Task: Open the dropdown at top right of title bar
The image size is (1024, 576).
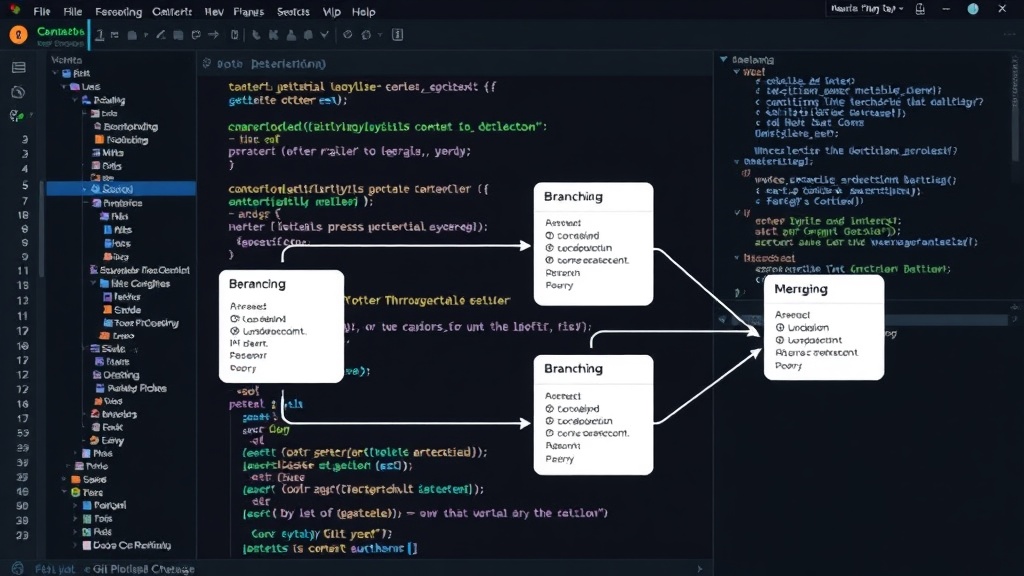Action: click(x=867, y=9)
